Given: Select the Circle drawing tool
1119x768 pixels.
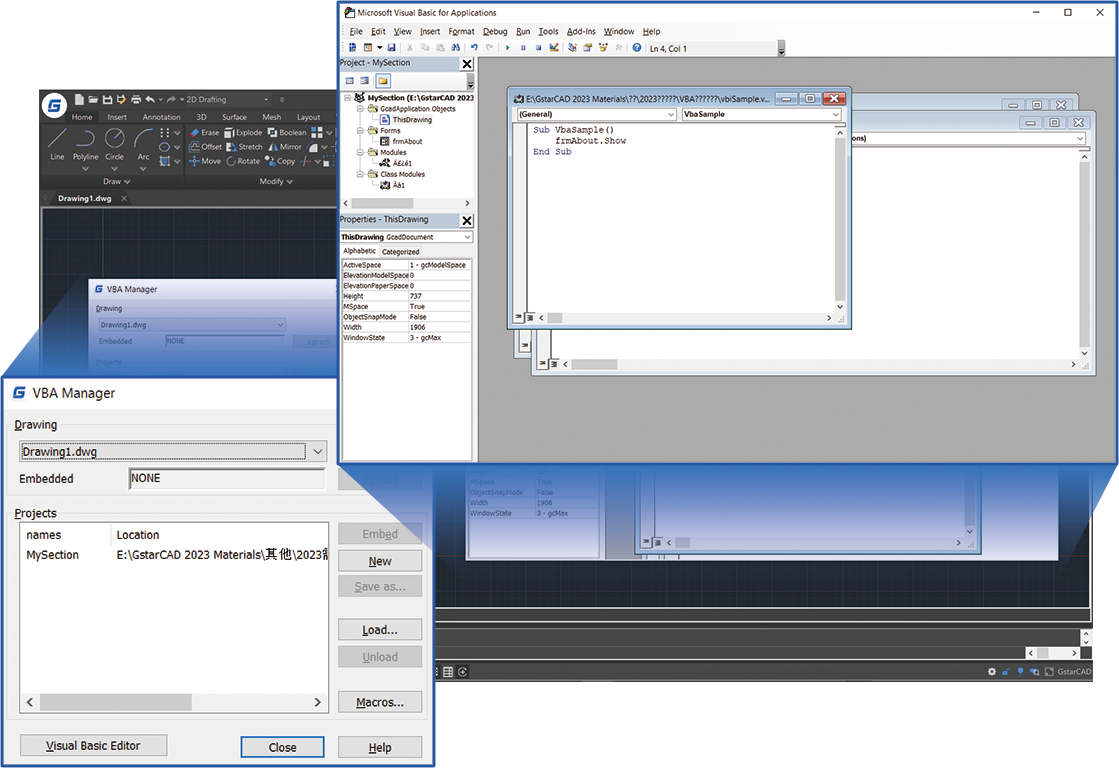Looking at the screenshot, I should coord(114,144).
